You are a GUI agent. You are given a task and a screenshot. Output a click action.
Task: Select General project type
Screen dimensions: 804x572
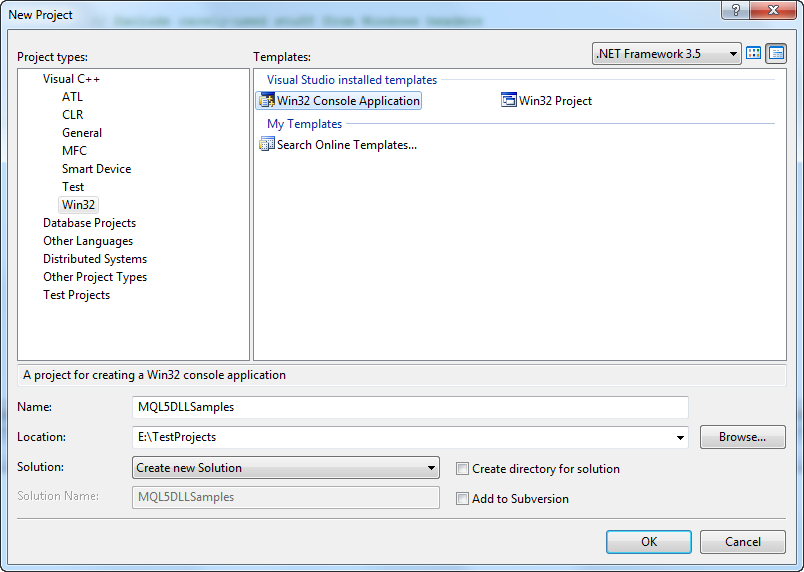coord(82,133)
